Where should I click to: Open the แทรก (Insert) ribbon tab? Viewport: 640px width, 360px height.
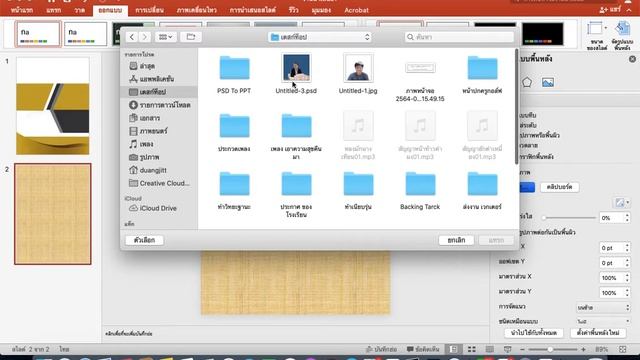pyautogui.click(x=54, y=10)
